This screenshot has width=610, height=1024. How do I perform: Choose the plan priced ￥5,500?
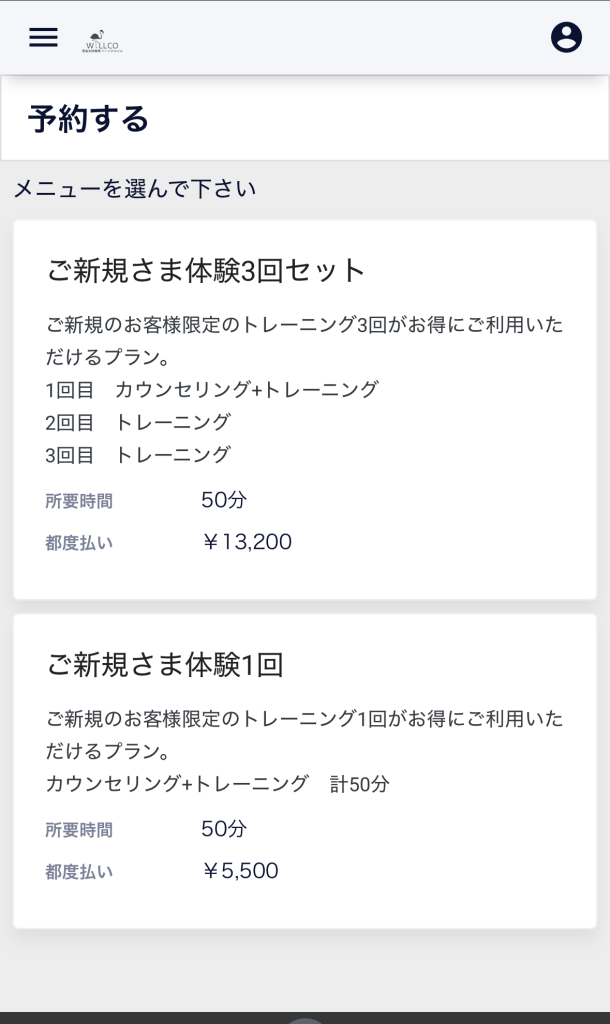tap(240, 870)
